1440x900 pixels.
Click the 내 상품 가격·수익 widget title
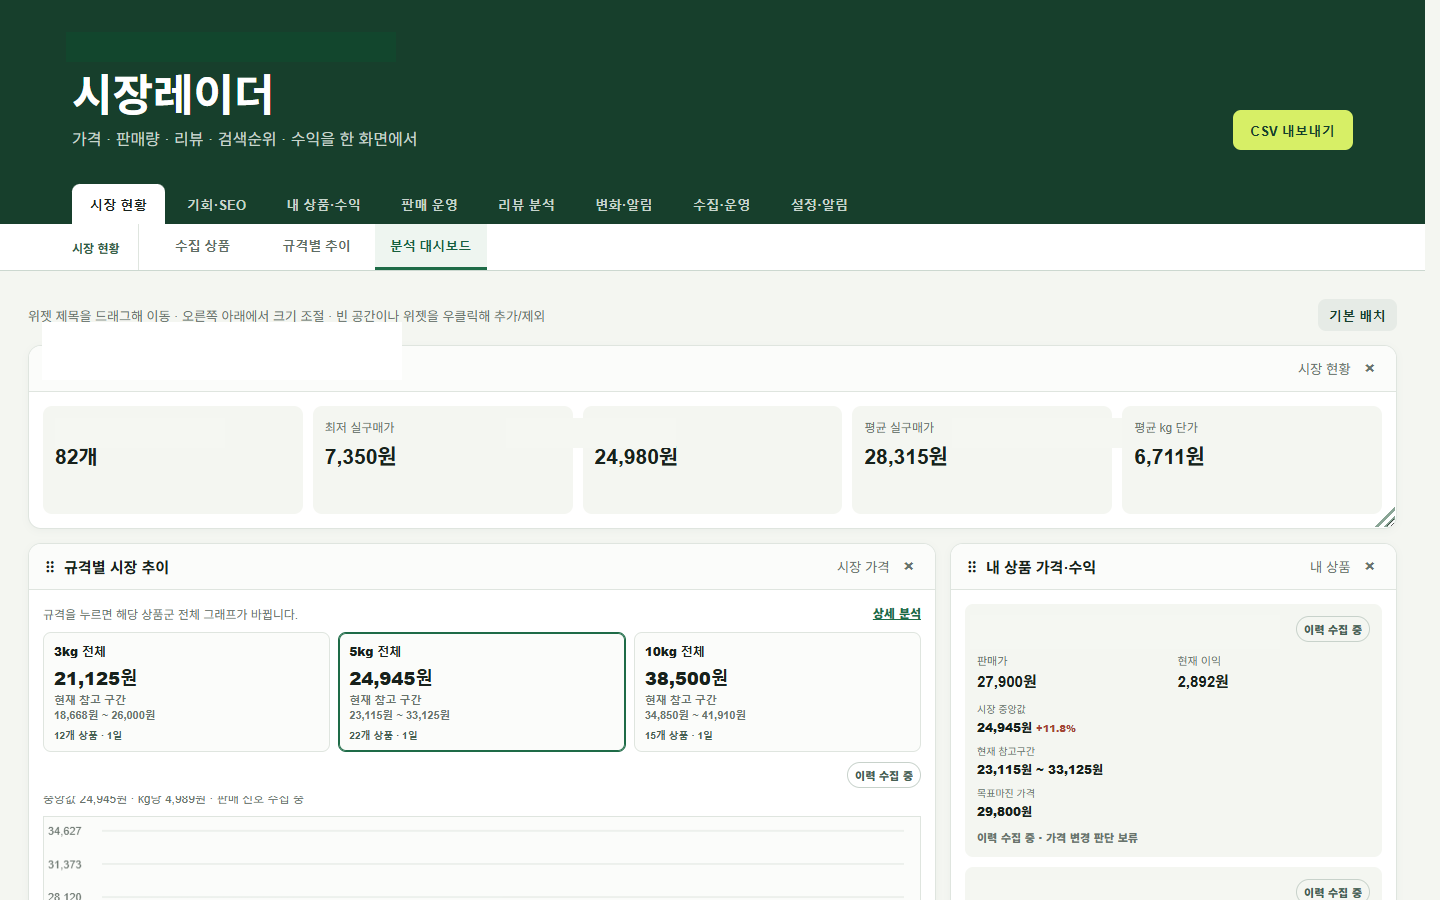click(1041, 567)
